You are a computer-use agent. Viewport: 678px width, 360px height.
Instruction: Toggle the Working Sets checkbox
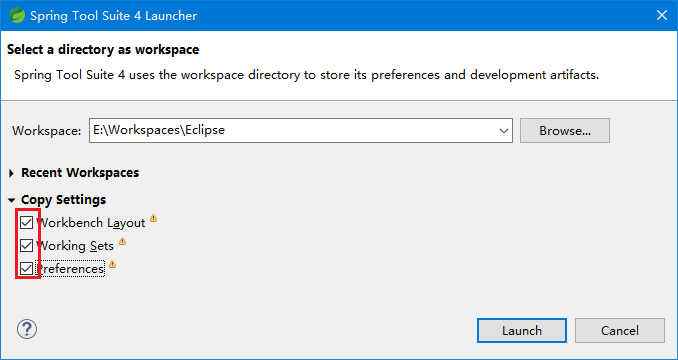pyautogui.click(x=26, y=246)
